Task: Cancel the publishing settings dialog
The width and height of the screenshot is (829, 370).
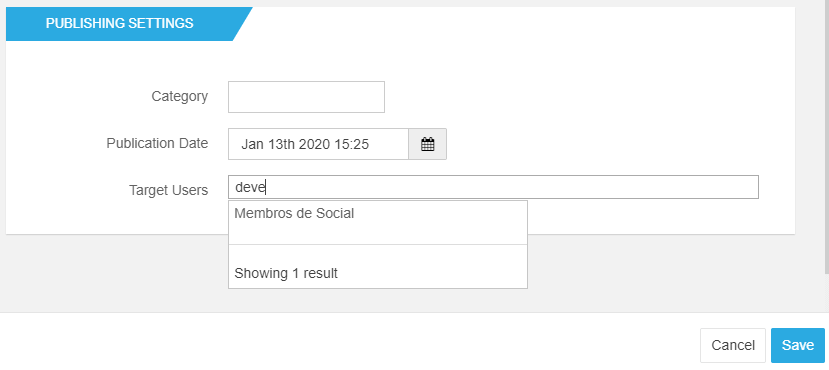Action: (x=733, y=345)
